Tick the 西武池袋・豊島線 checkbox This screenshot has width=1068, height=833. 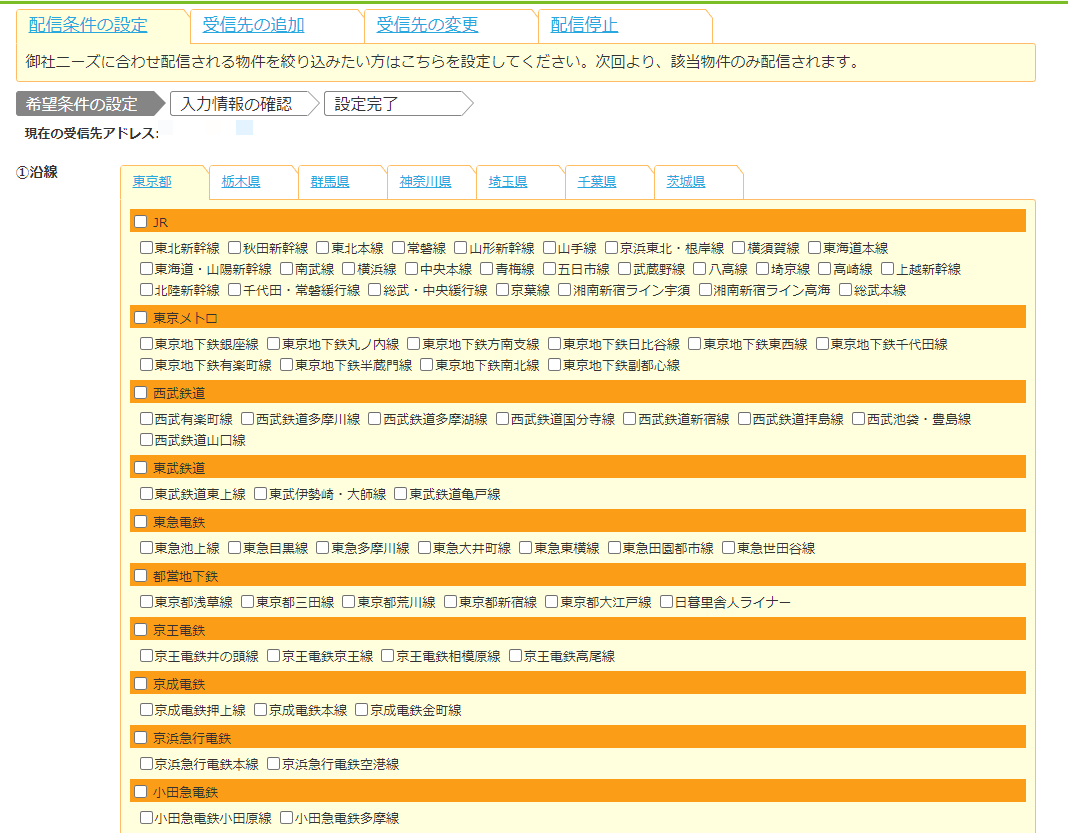[859, 418]
